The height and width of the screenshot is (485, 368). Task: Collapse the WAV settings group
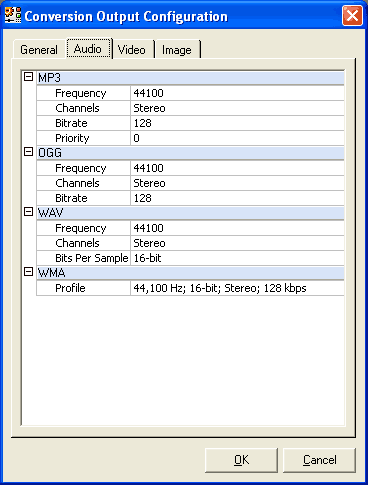point(29,212)
